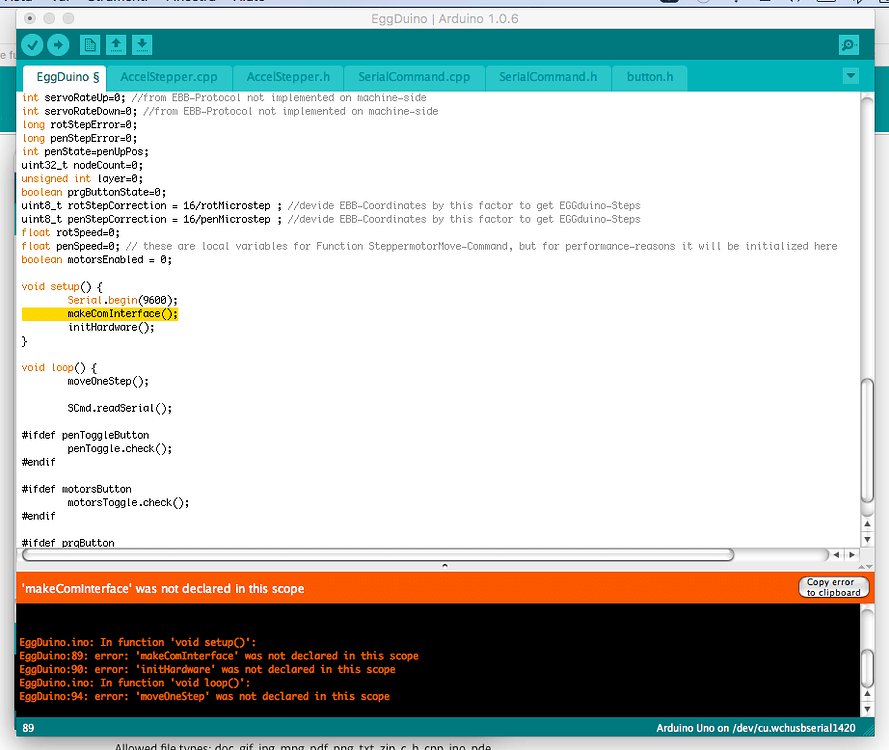Image resolution: width=889 pixels, height=750 pixels.
Task: Save the sketch using the downward-arrow icon
Action: coord(142,44)
